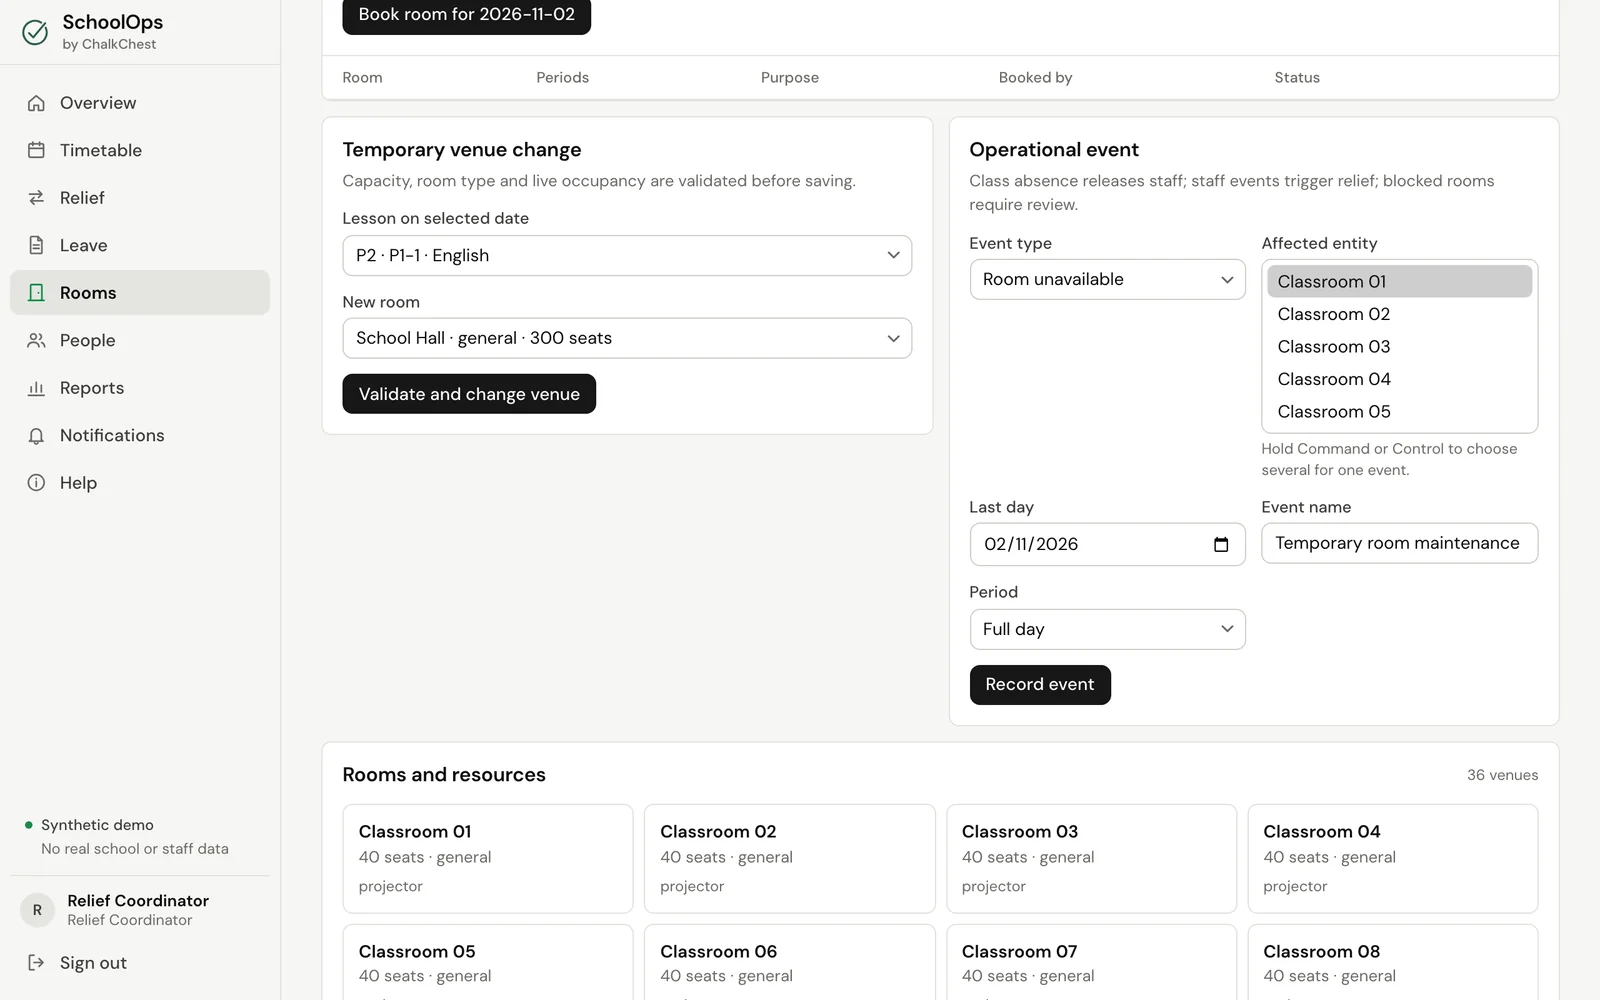Screen dimensions: 1600x1000
Task: Click the Classroom 02 venue card
Action: click(789, 859)
